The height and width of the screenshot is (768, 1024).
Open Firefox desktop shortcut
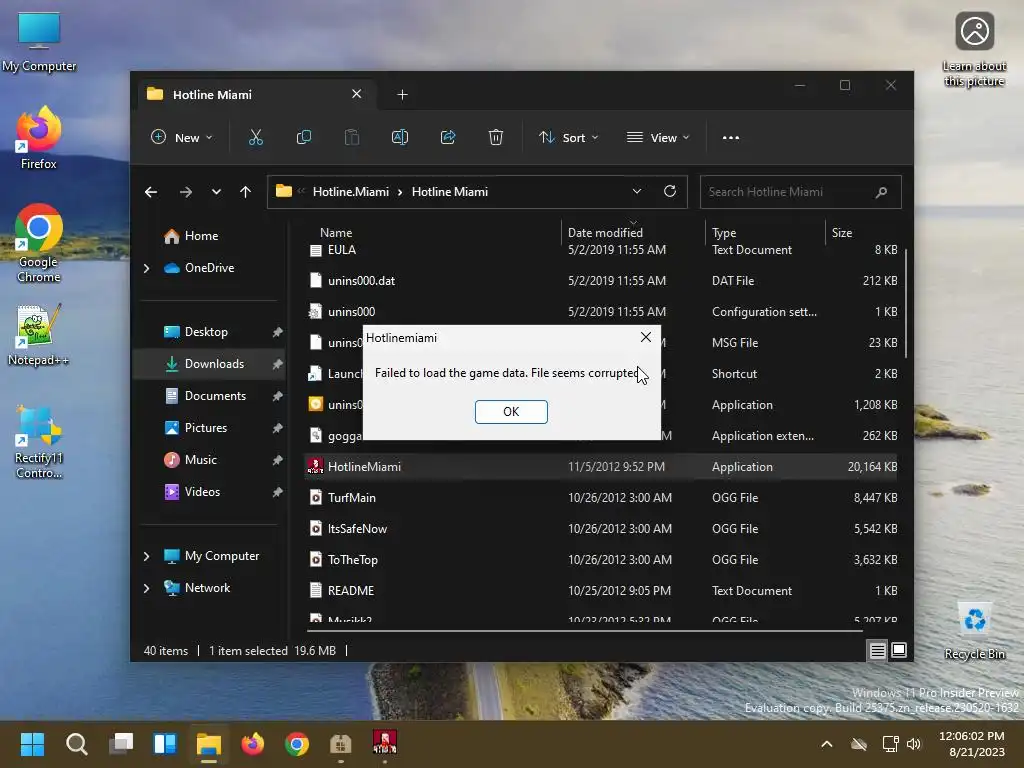click(39, 138)
